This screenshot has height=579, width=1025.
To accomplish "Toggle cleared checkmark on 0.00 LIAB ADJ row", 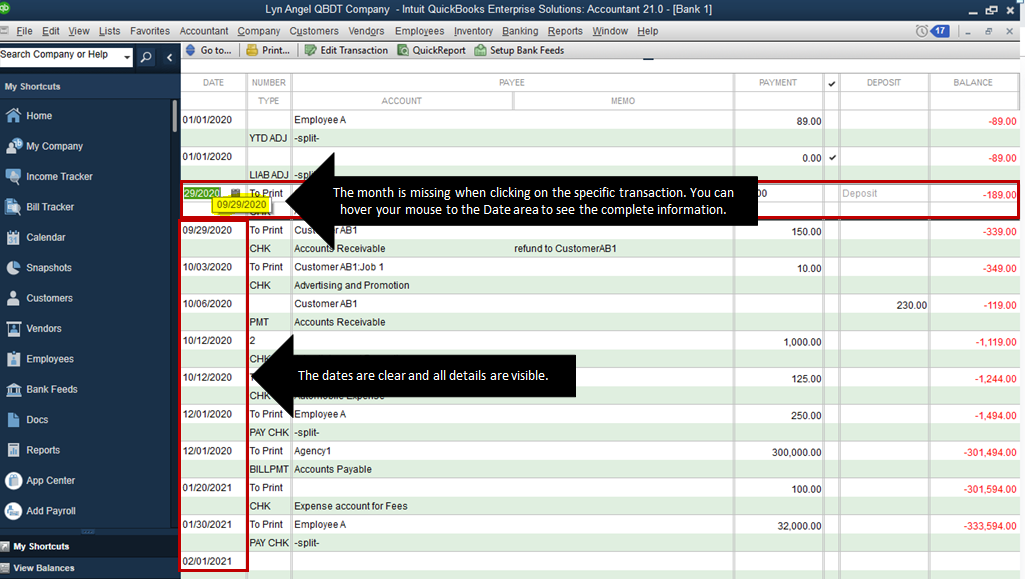I will pos(832,157).
